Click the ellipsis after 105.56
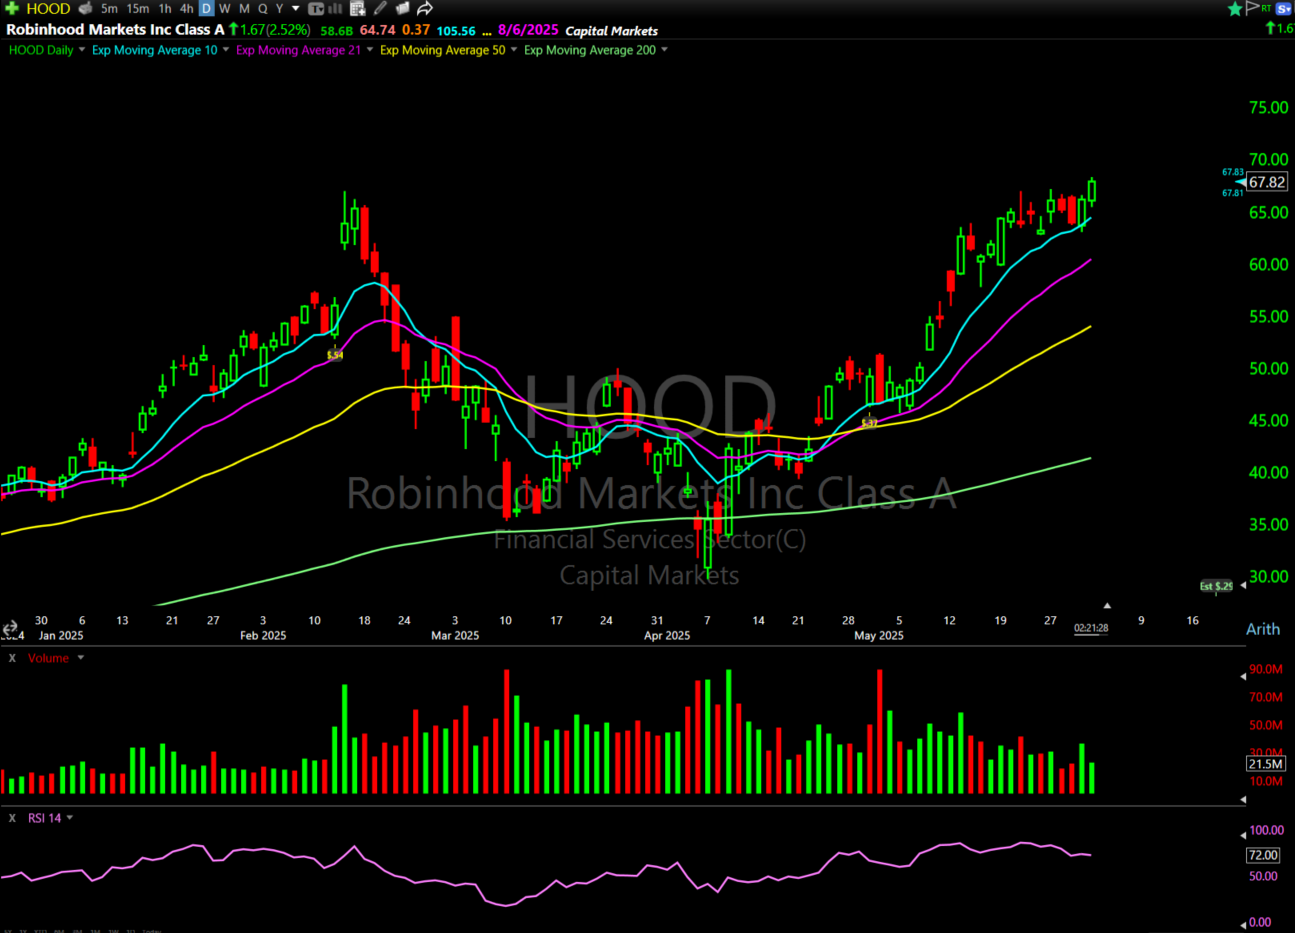The width and height of the screenshot is (1295, 933). (487, 32)
